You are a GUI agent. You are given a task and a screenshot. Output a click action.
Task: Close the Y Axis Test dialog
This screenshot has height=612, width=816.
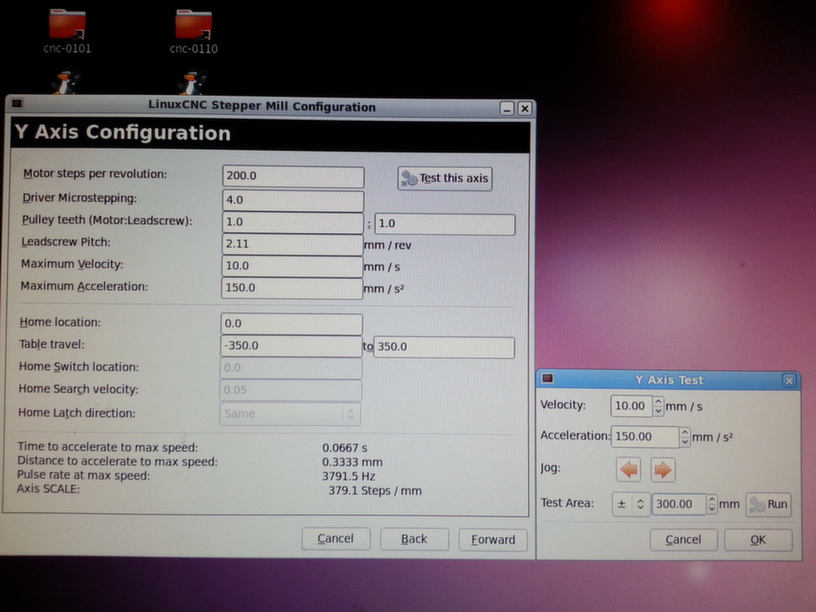click(789, 381)
